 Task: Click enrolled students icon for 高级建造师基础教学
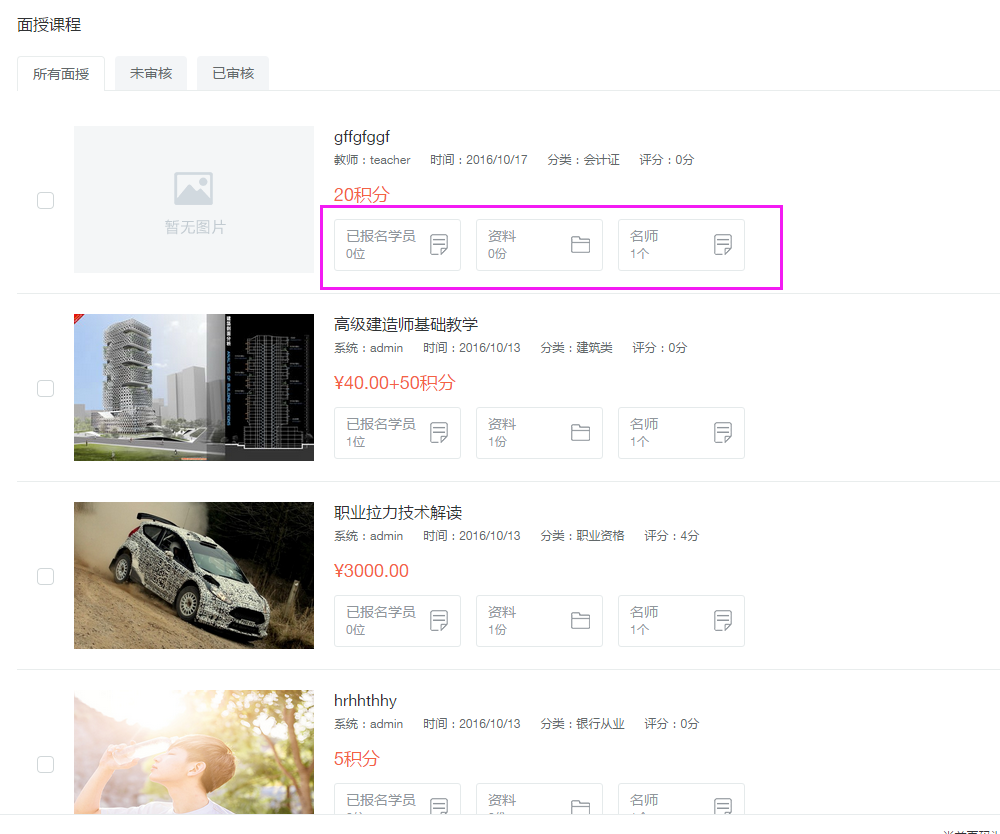439,433
